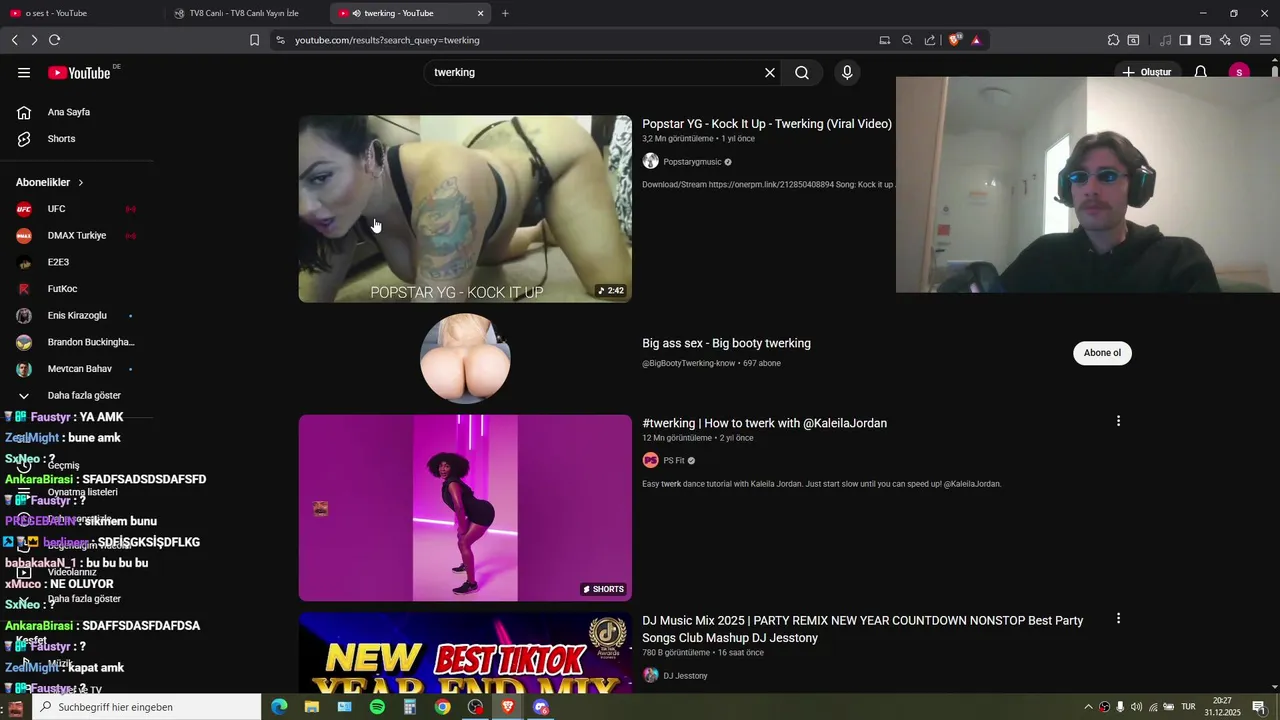This screenshot has height=720, width=1280.
Task: Open the YouTube hamburger guide menu
Action: pyautogui.click(x=24, y=73)
